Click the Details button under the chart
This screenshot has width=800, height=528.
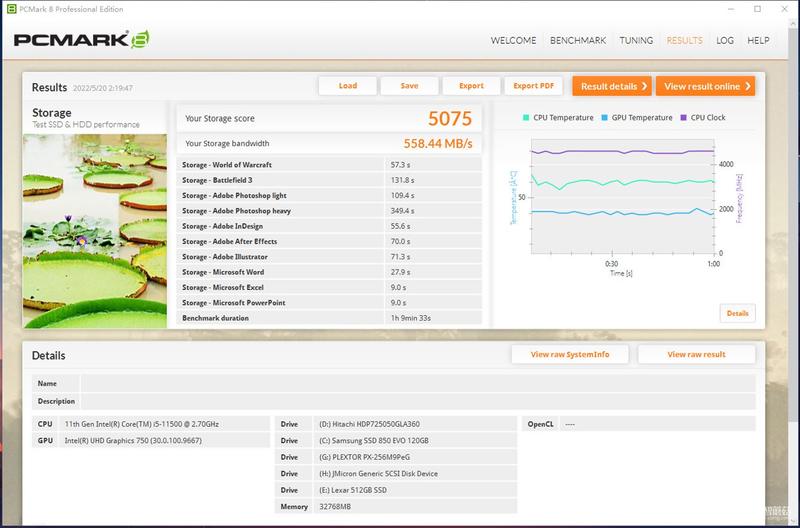[738, 313]
